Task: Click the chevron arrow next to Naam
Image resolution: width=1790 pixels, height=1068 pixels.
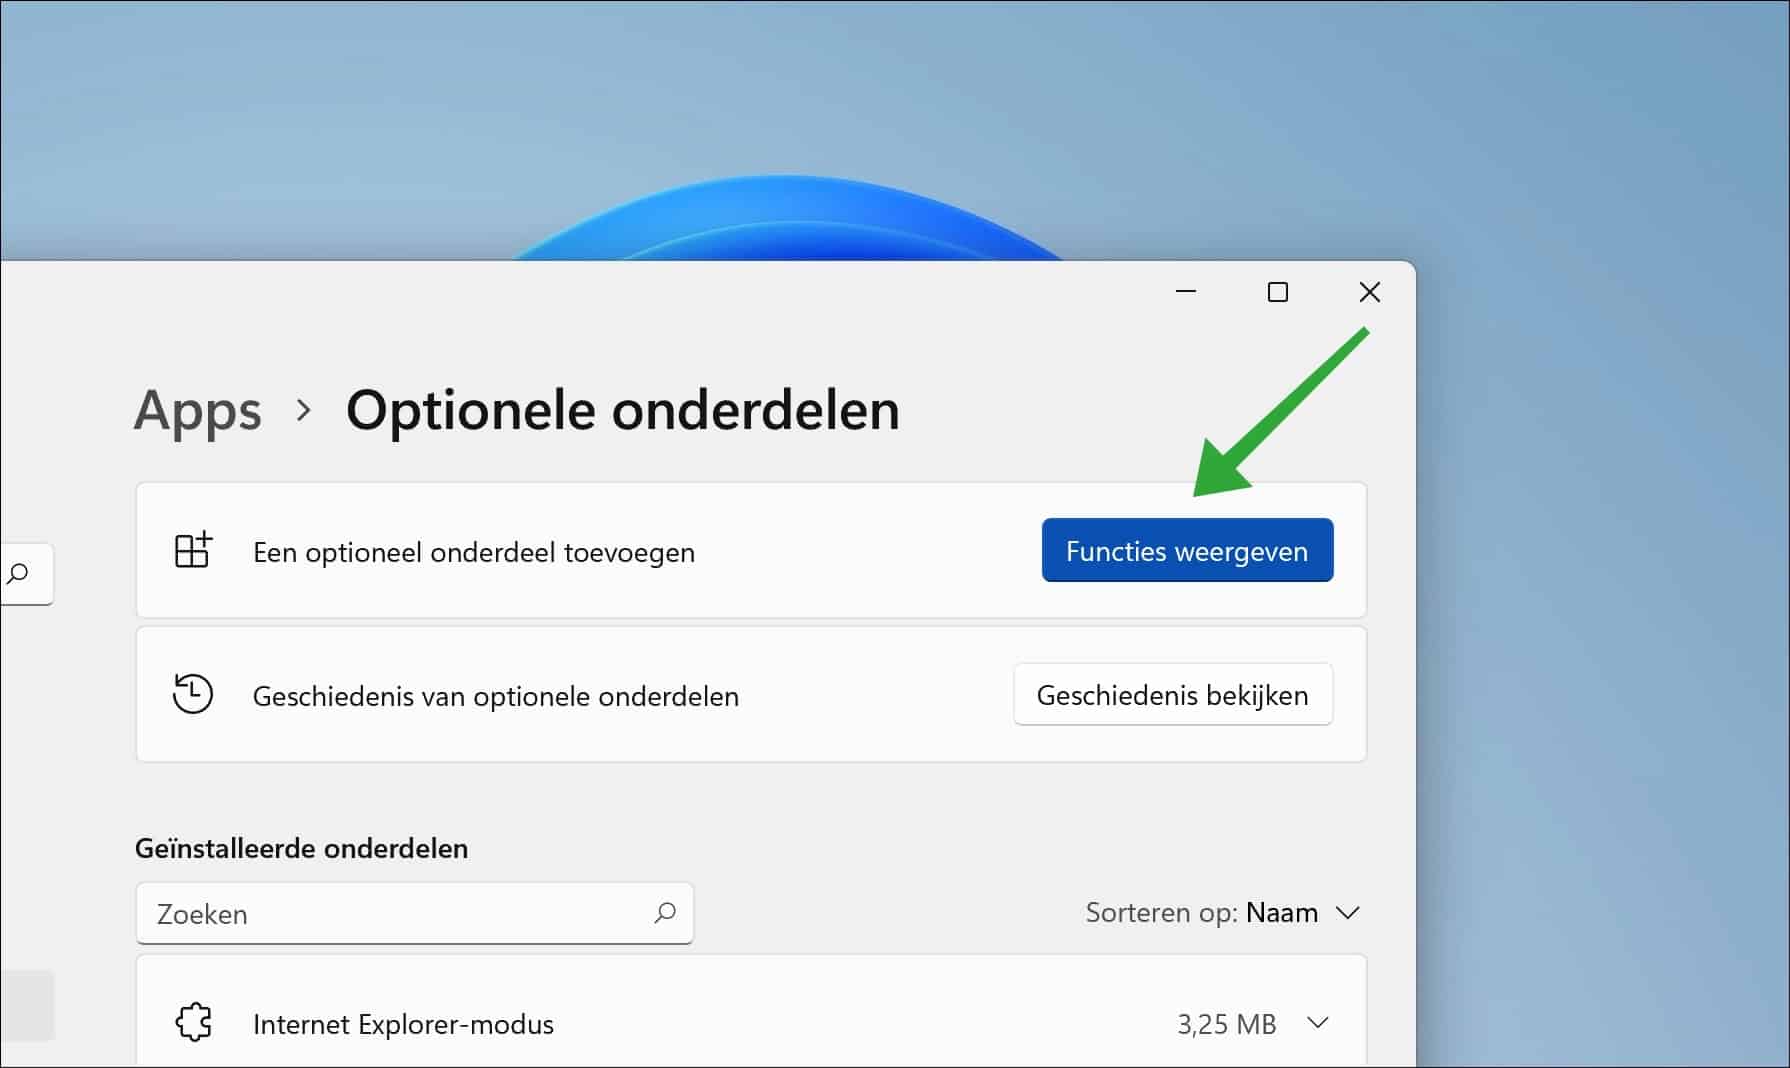Action: (1348, 913)
